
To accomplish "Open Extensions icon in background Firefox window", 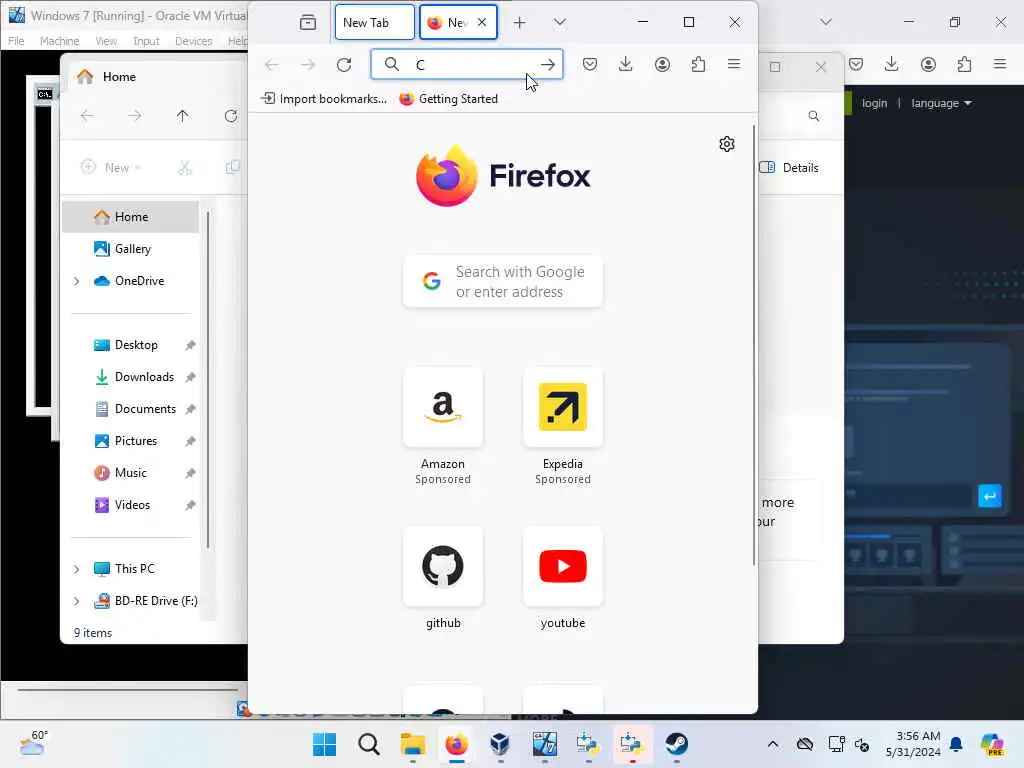I will (x=964, y=64).
